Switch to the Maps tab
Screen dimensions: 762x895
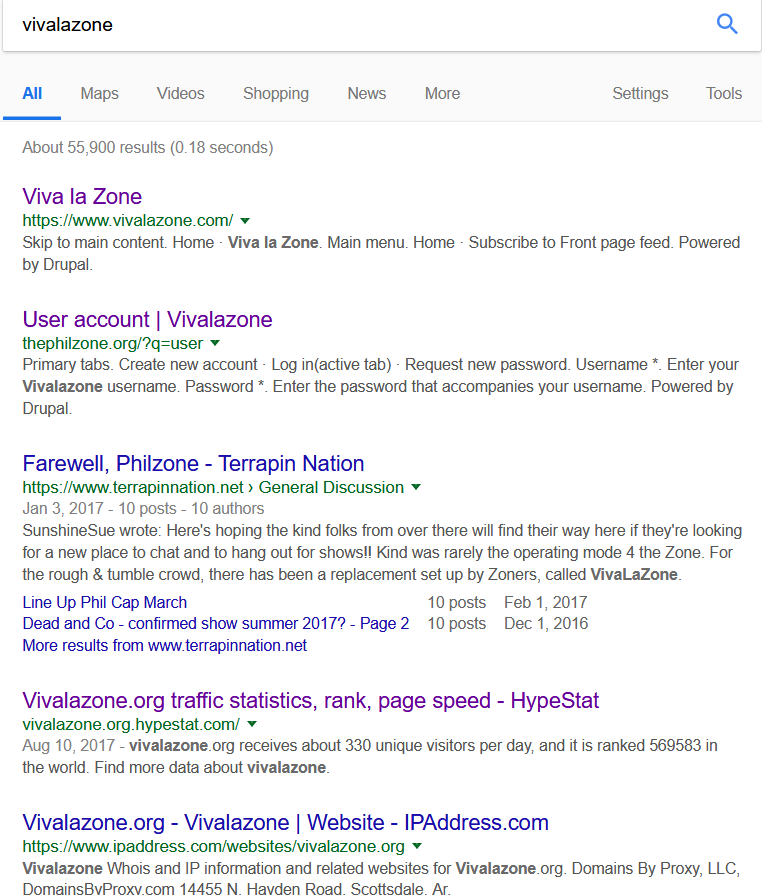pyautogui.click(x=99, y=94)
